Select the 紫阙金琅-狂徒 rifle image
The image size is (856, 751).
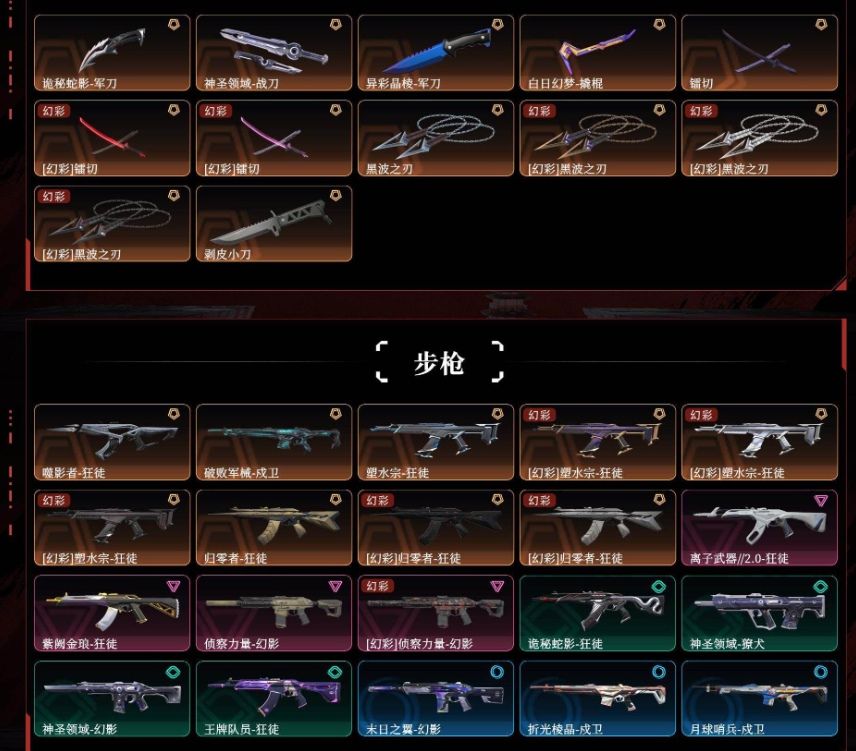pos(112,606)
